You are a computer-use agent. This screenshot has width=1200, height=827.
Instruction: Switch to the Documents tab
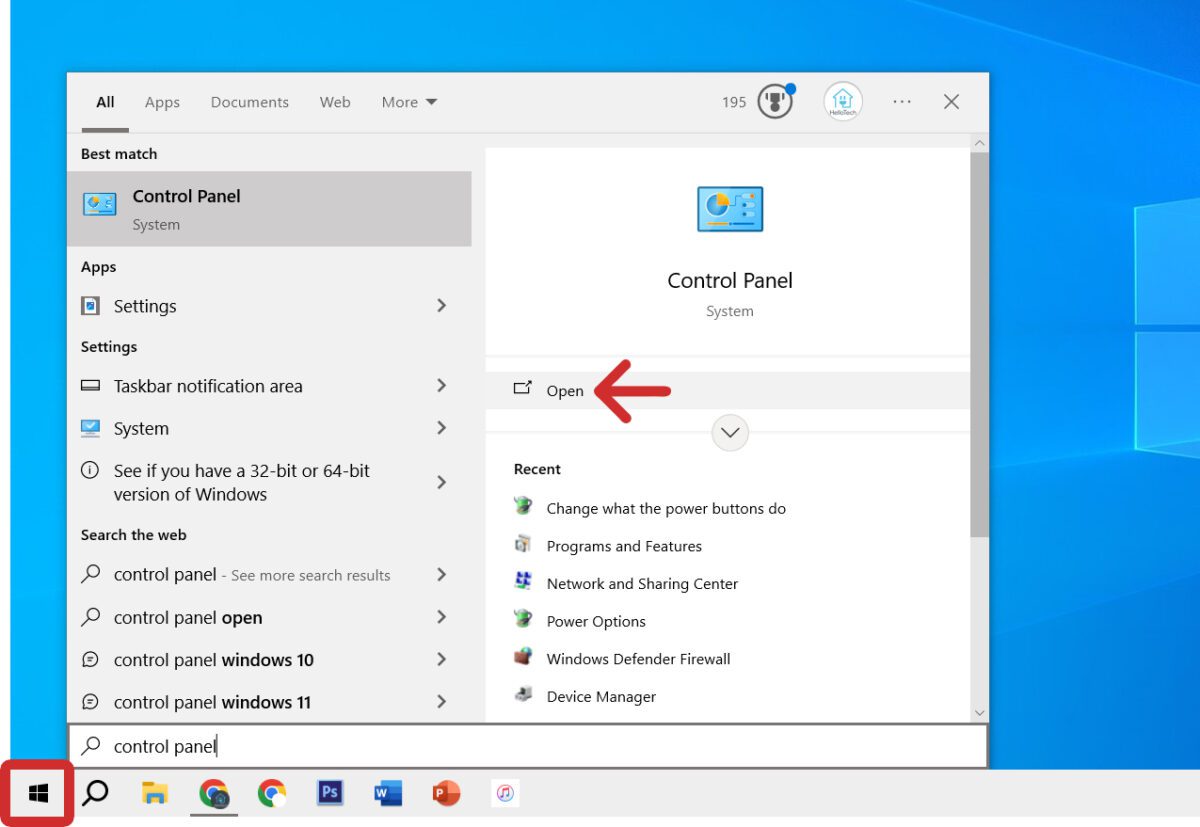(x=249, y=102)
